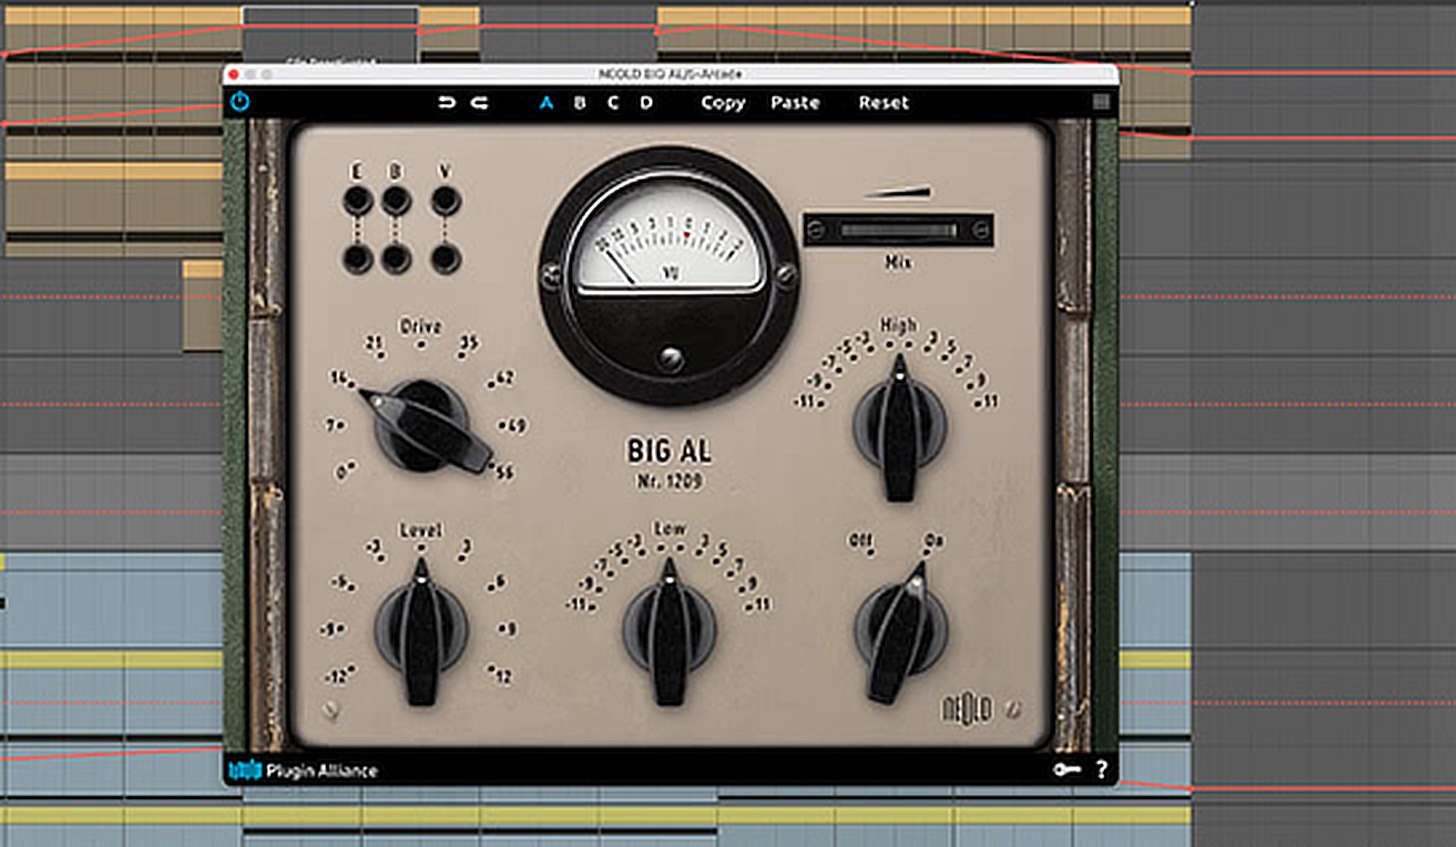Click the Copy button
Viewport: 1456px width, 847px height.
[723, 102]
